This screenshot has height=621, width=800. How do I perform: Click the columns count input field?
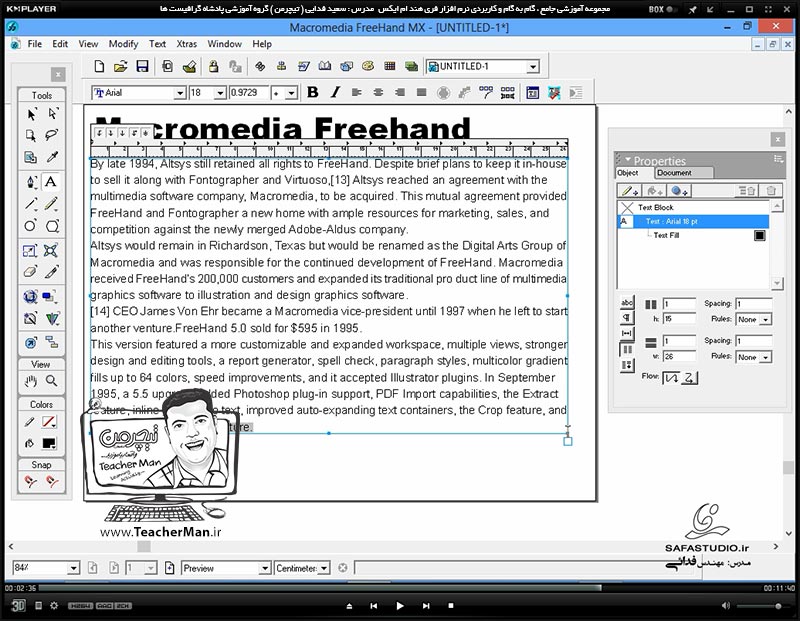tap(679, 304)
